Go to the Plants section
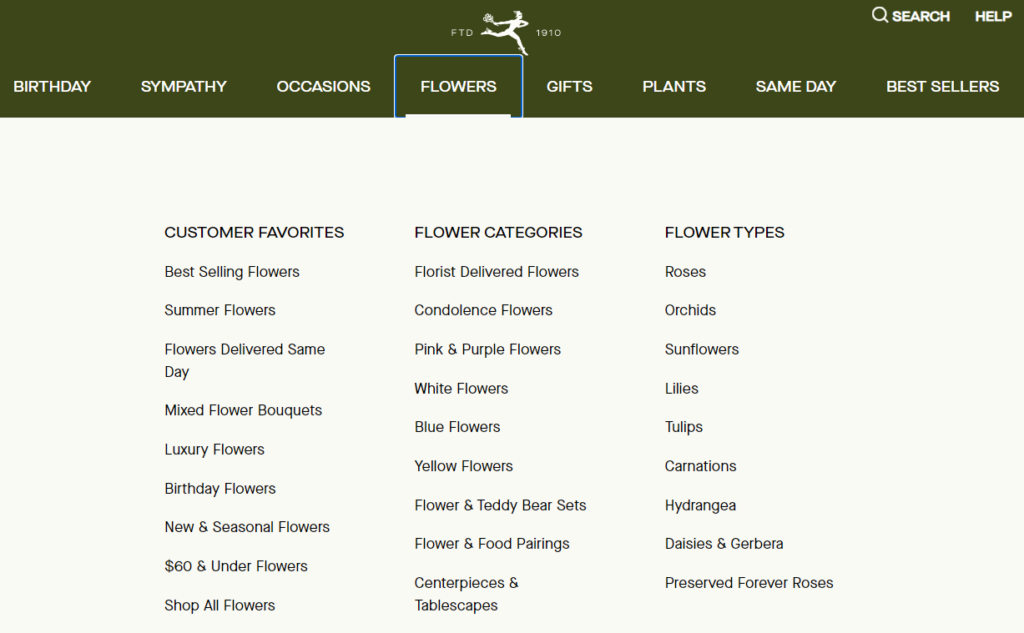 click(x=674, y=87)
